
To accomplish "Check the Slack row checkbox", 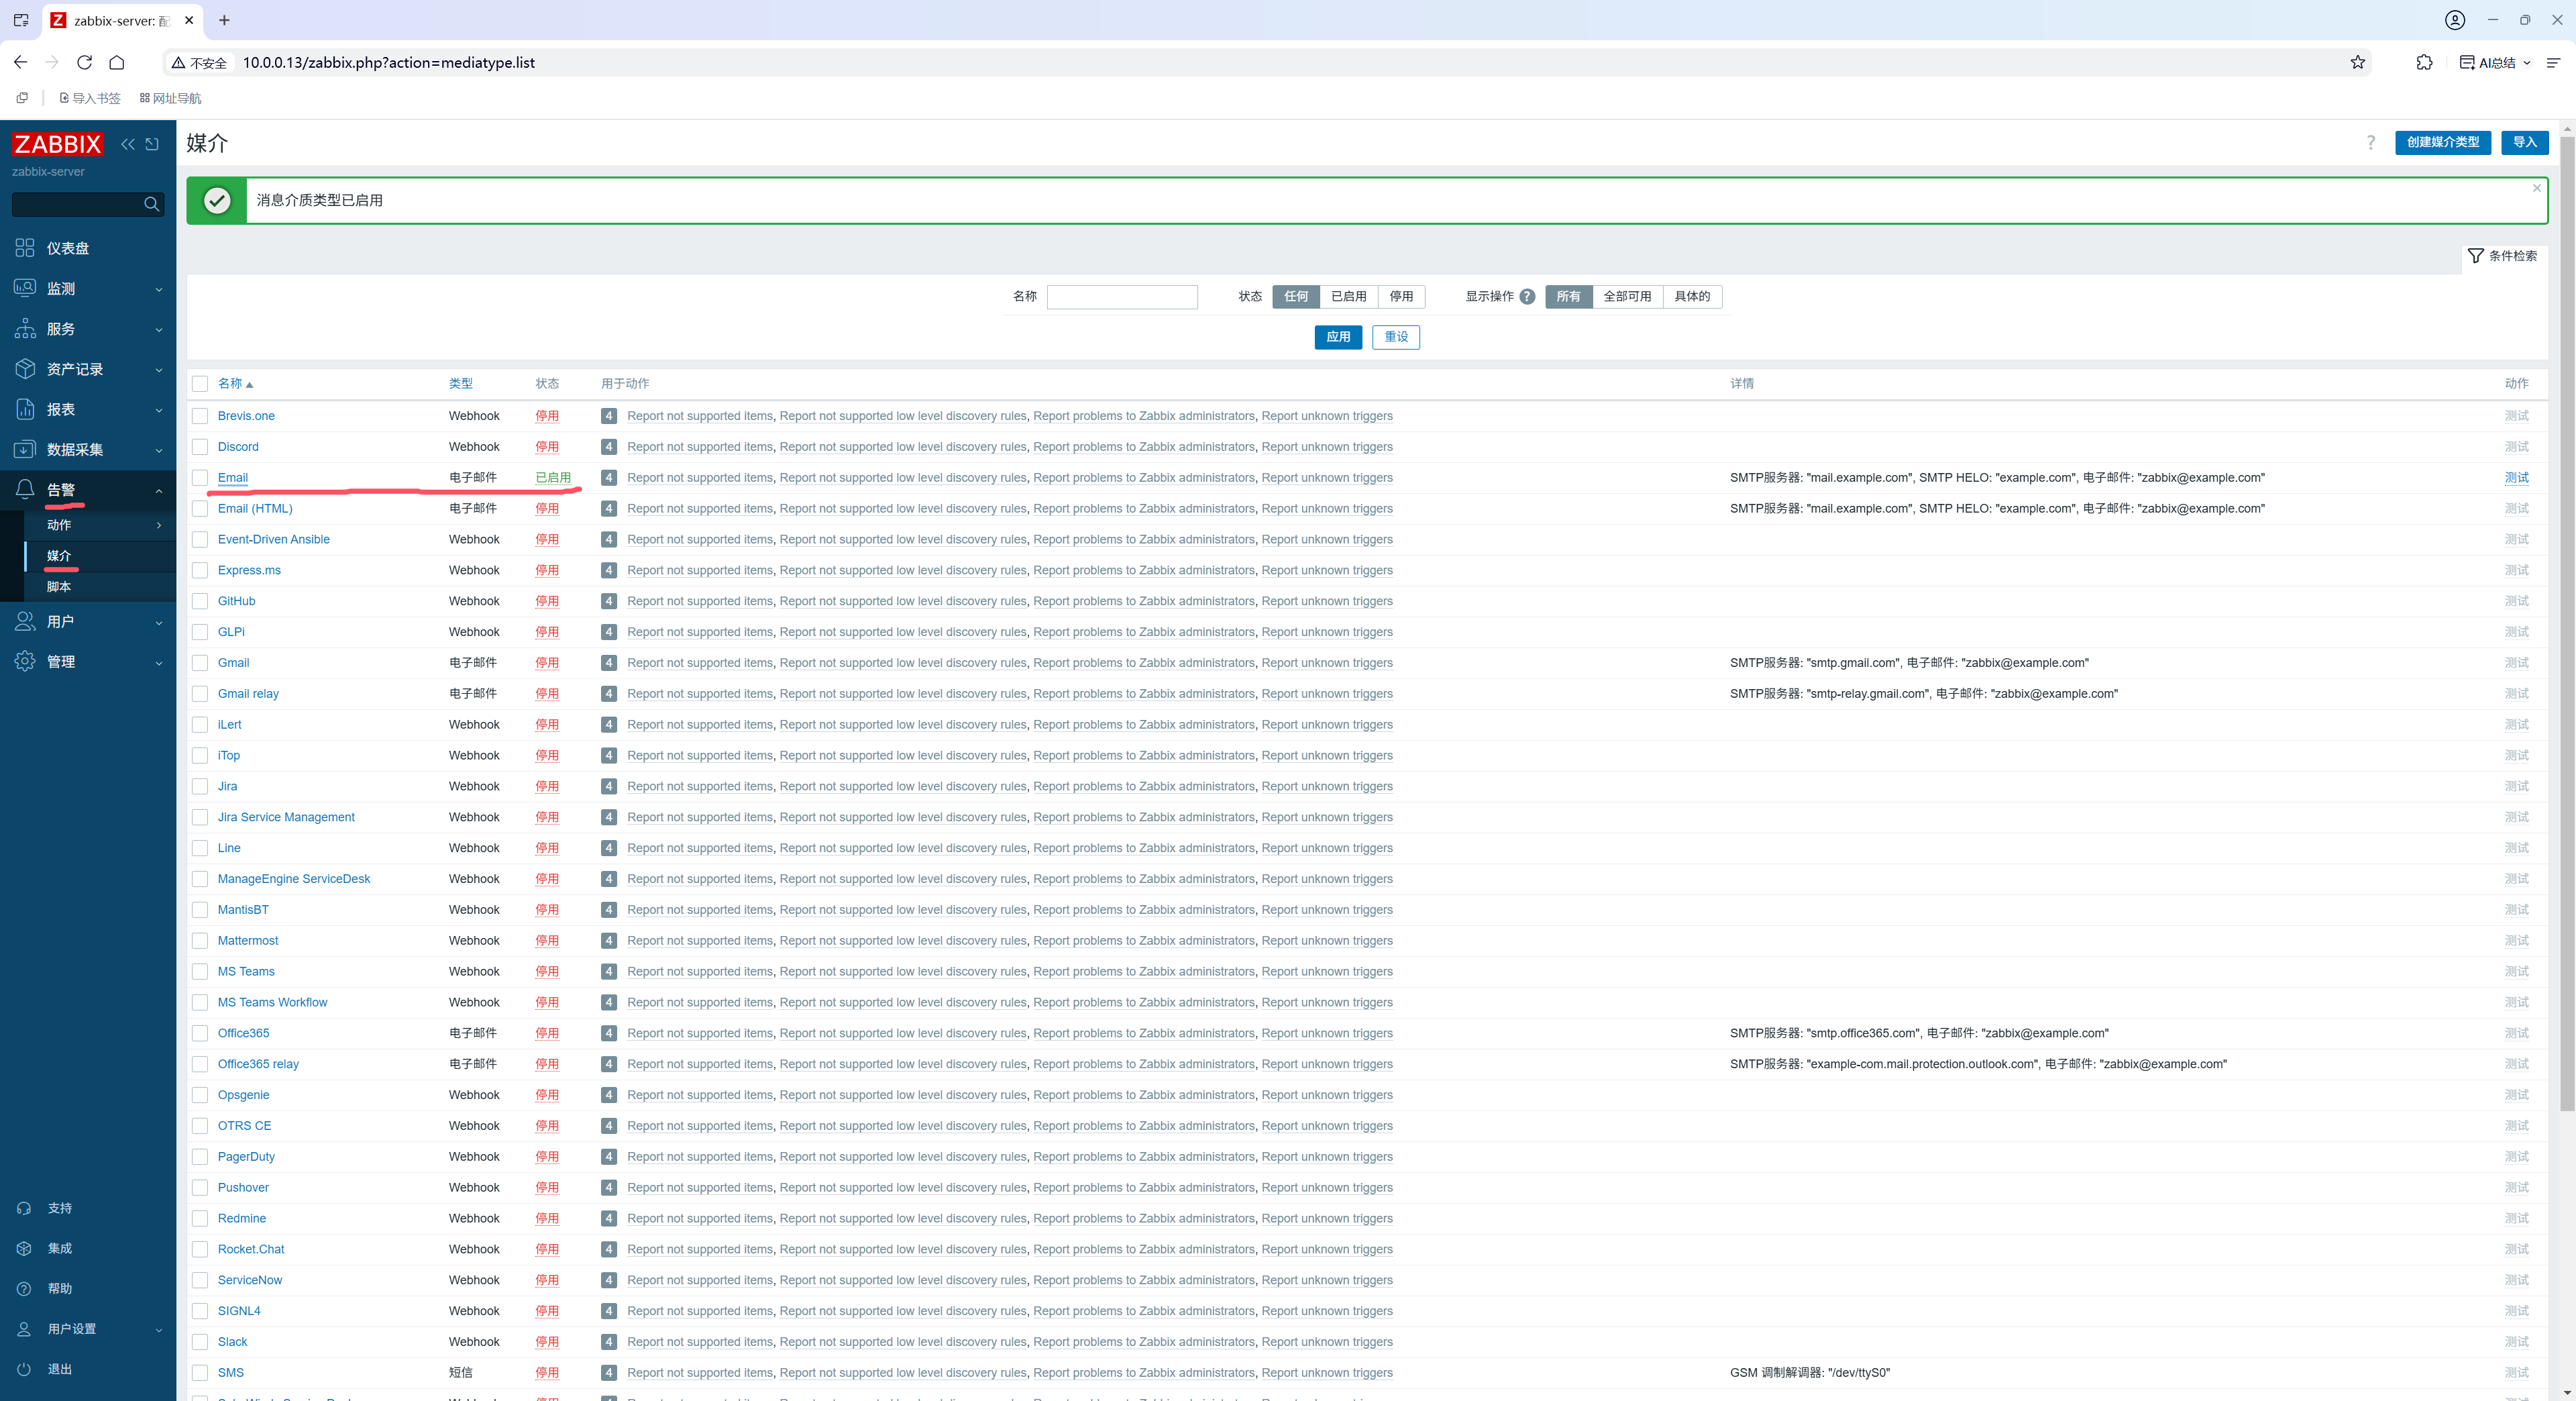I will click(x=200, y=1342).
